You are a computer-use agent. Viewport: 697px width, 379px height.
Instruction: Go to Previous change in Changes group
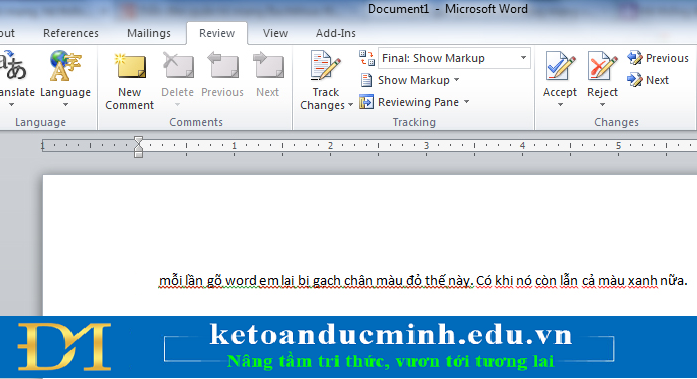(658, 58)
